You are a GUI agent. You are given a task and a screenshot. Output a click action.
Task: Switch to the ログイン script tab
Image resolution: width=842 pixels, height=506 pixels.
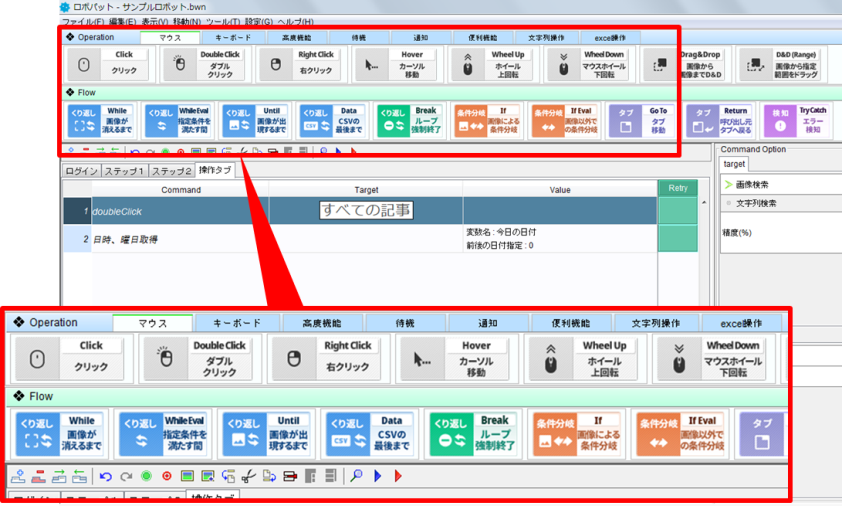81,171
